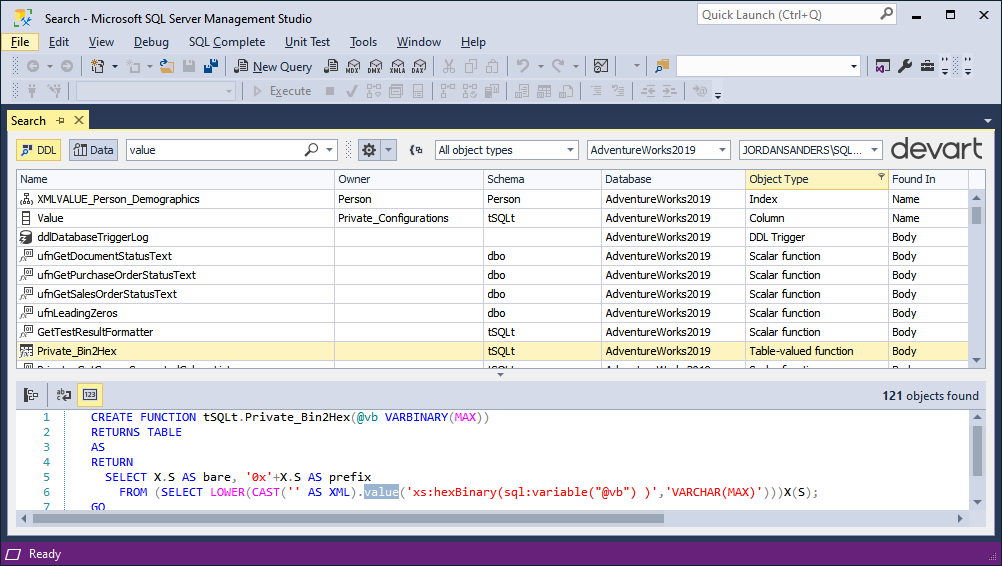
Task: Pin the Search tab window
Action: pyautogui.click(x=60, y=120)
